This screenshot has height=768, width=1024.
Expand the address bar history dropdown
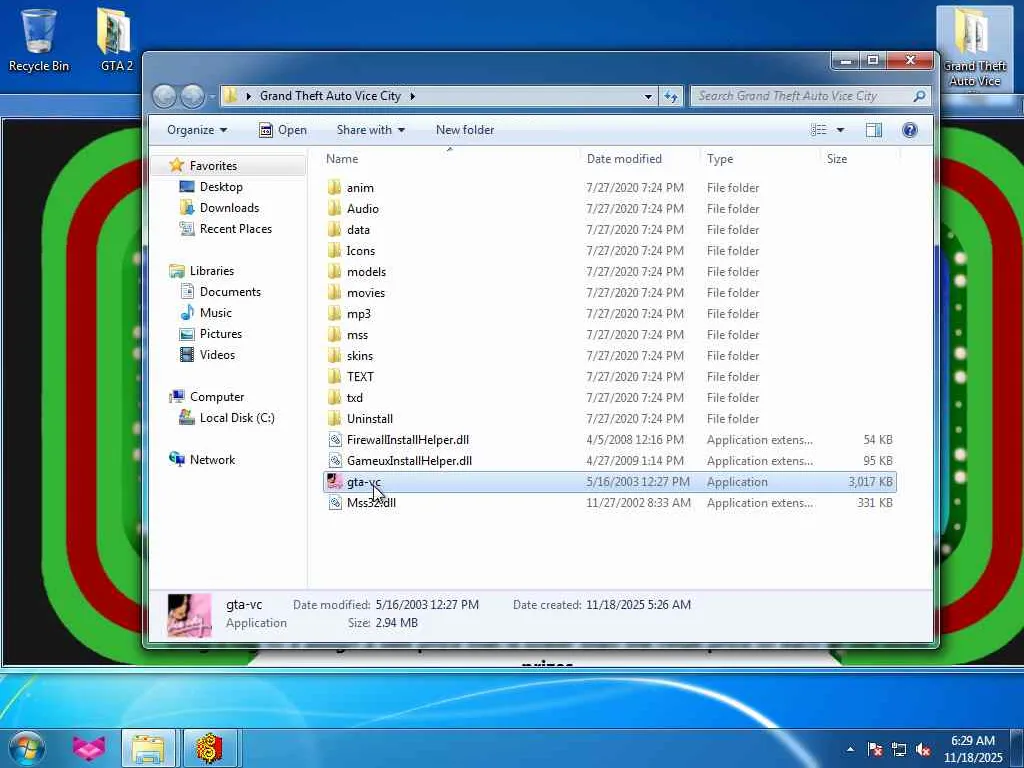[x=648, y=97]
